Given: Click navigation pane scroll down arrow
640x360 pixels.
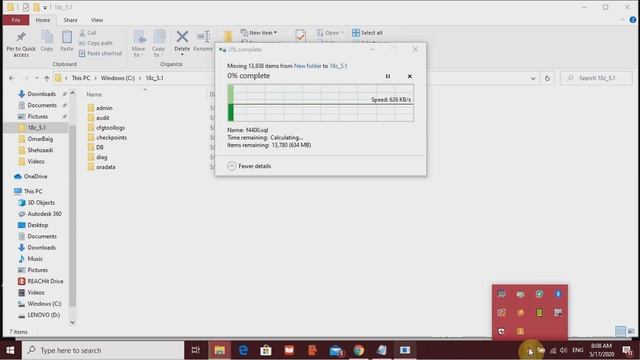Looking at the screenshot, I should point(72,322).
